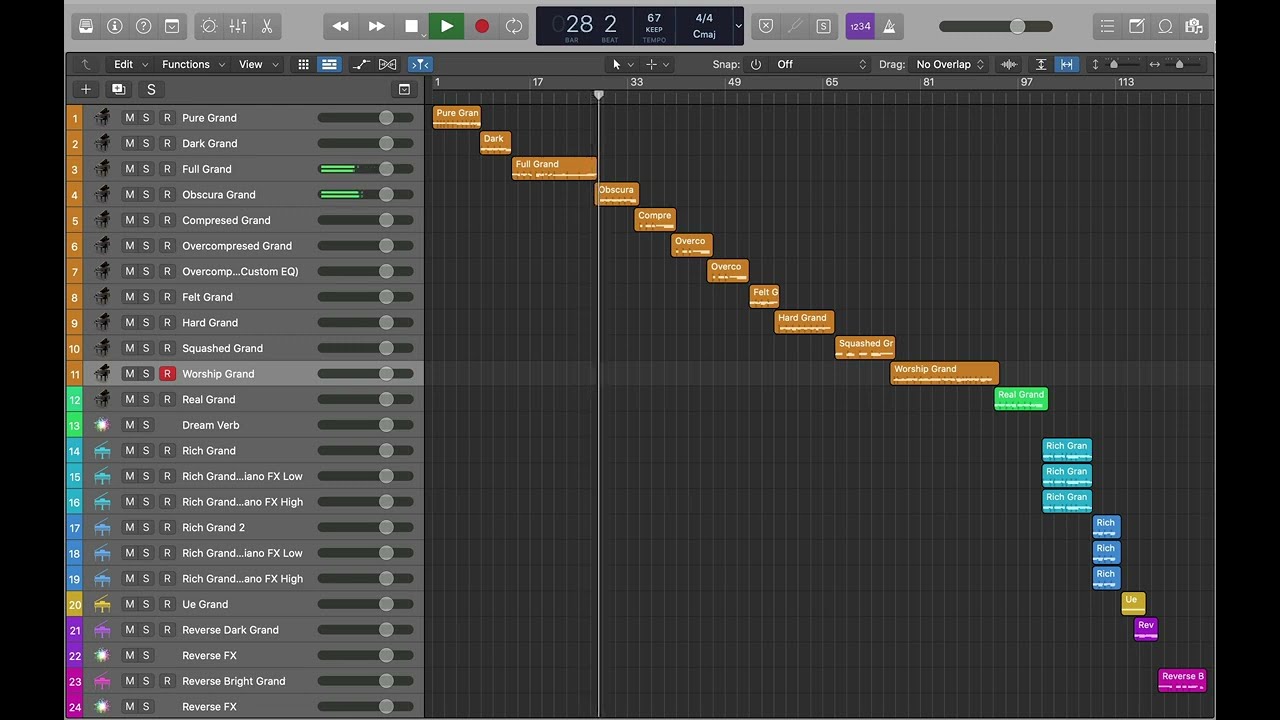Open the Edit menu
The image size is (1280, 720).
point(130,64)
